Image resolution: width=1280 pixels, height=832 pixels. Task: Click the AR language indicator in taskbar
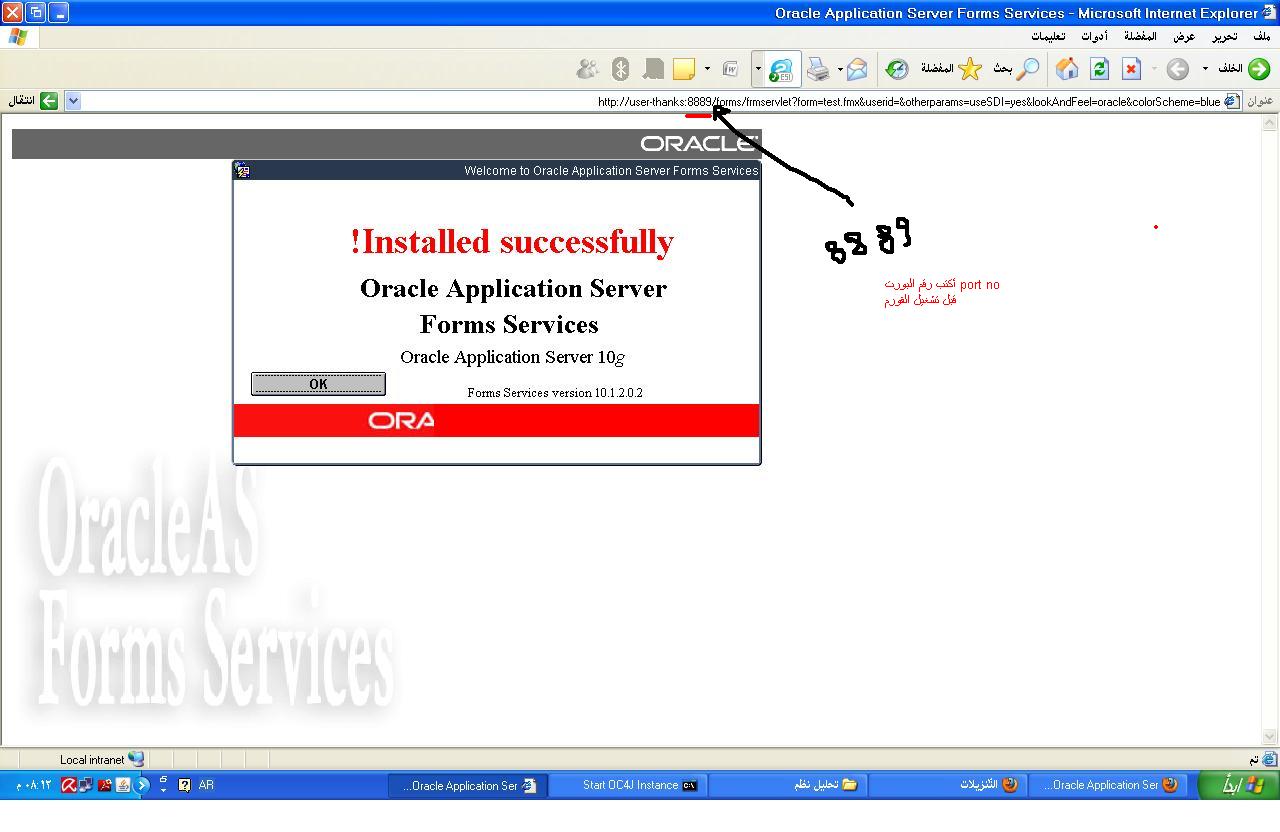coord(206,785)
